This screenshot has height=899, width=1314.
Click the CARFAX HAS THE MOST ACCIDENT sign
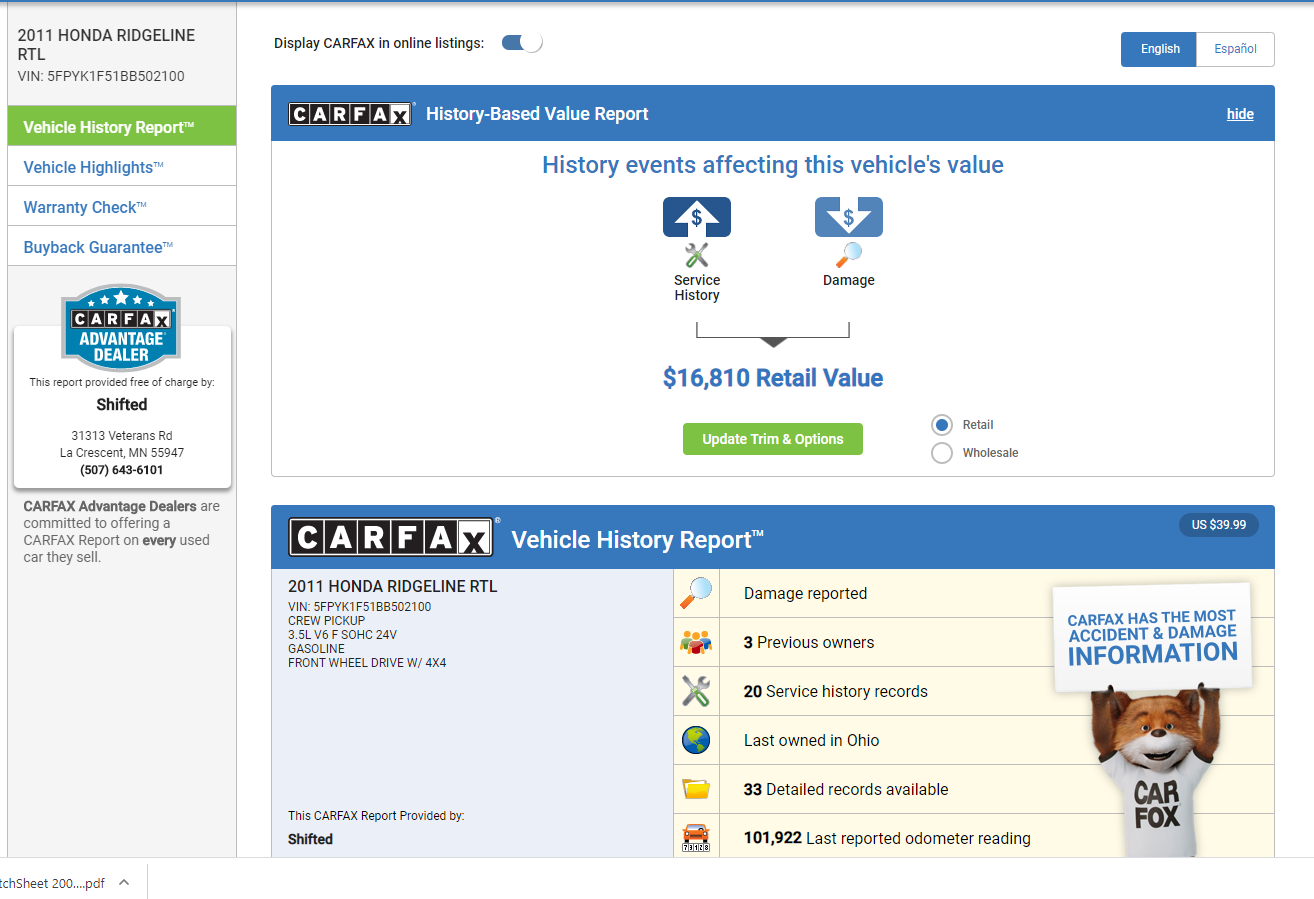click(x=1152, y=637)
